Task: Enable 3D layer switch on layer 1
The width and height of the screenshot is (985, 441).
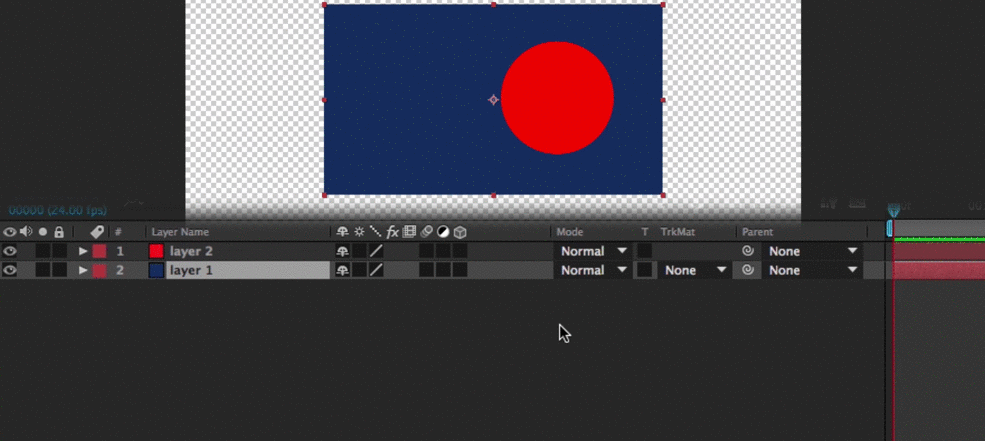Action: click(x=460, y=270)
